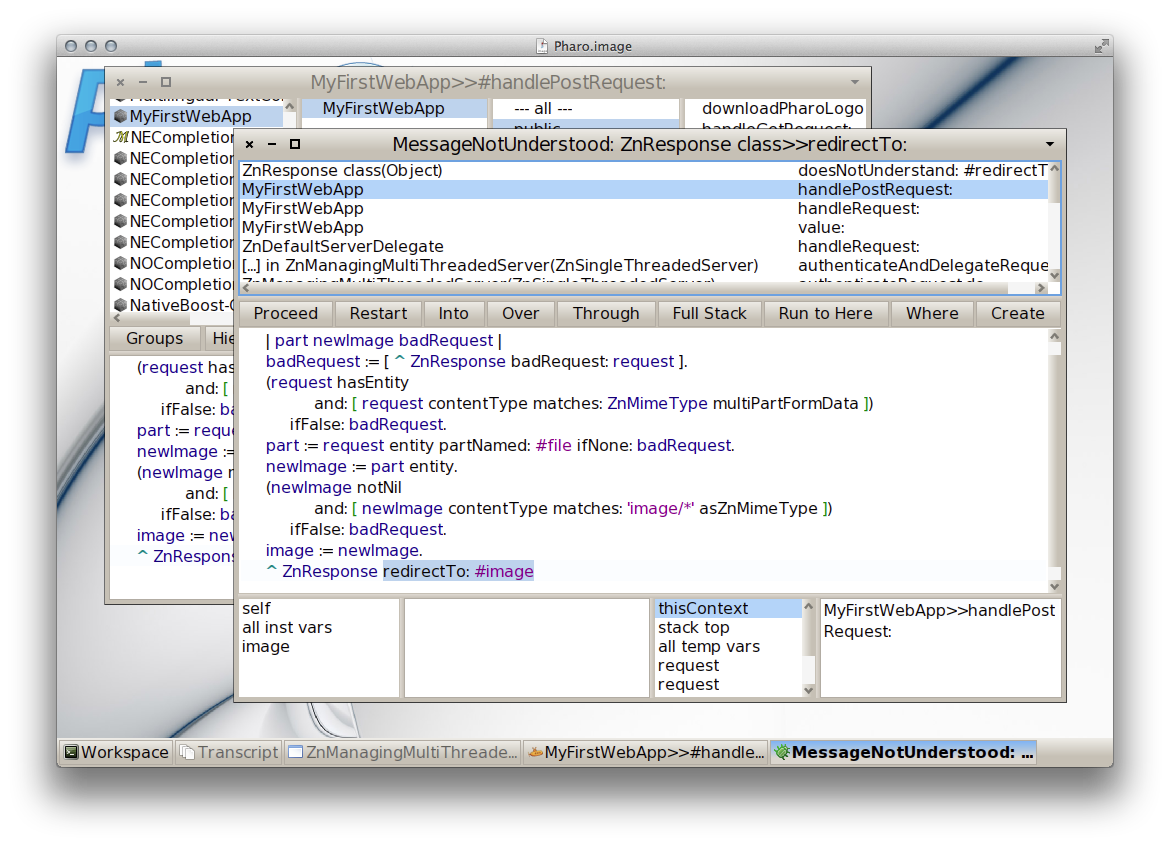1170x846 pixels.
Task: Switch to the Transcript taskbar item
Action: 229,752
